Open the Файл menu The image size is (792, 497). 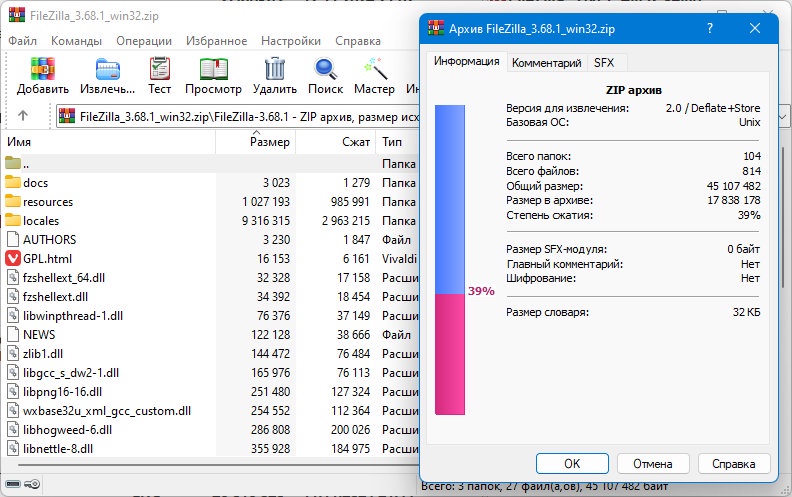(22, 41)
